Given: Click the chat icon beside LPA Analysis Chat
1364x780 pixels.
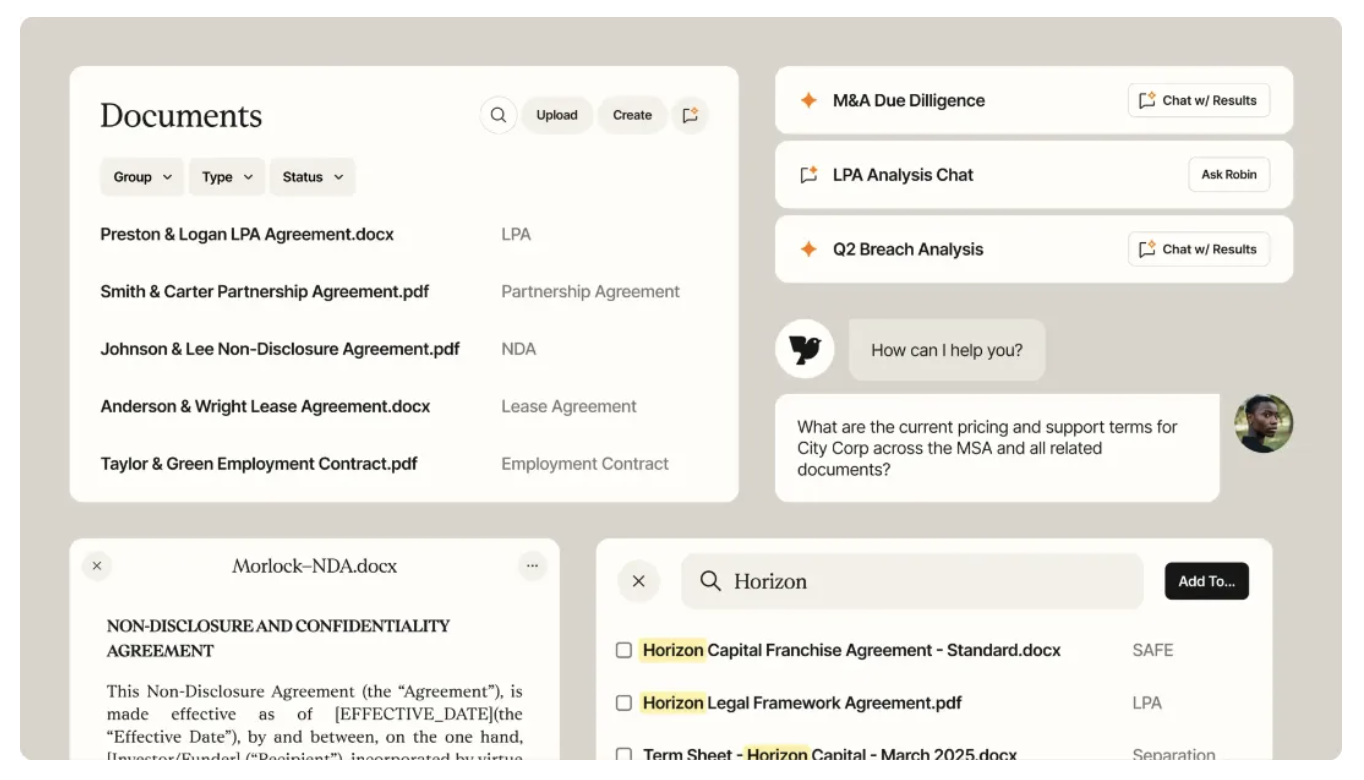Looking at the screenshot, I should 809,175.
